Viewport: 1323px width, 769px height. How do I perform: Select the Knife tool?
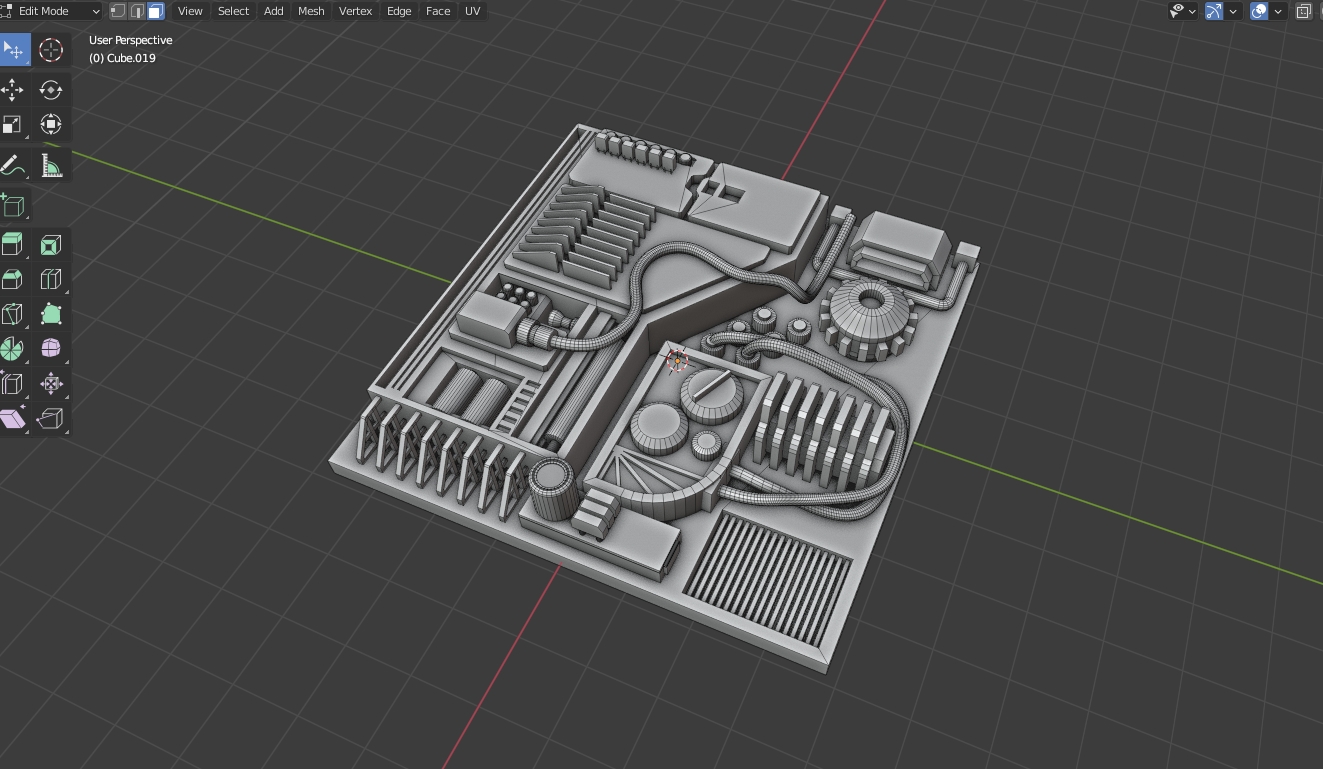pyautogui.click(x=14, y=313)
